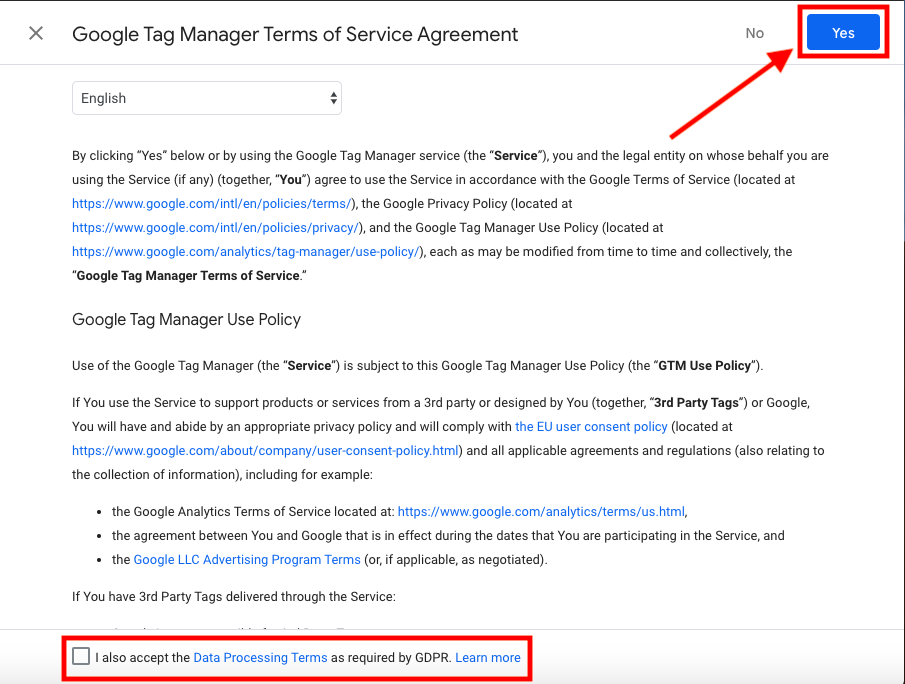Open the policies/terms URL link

coord(212,204)
